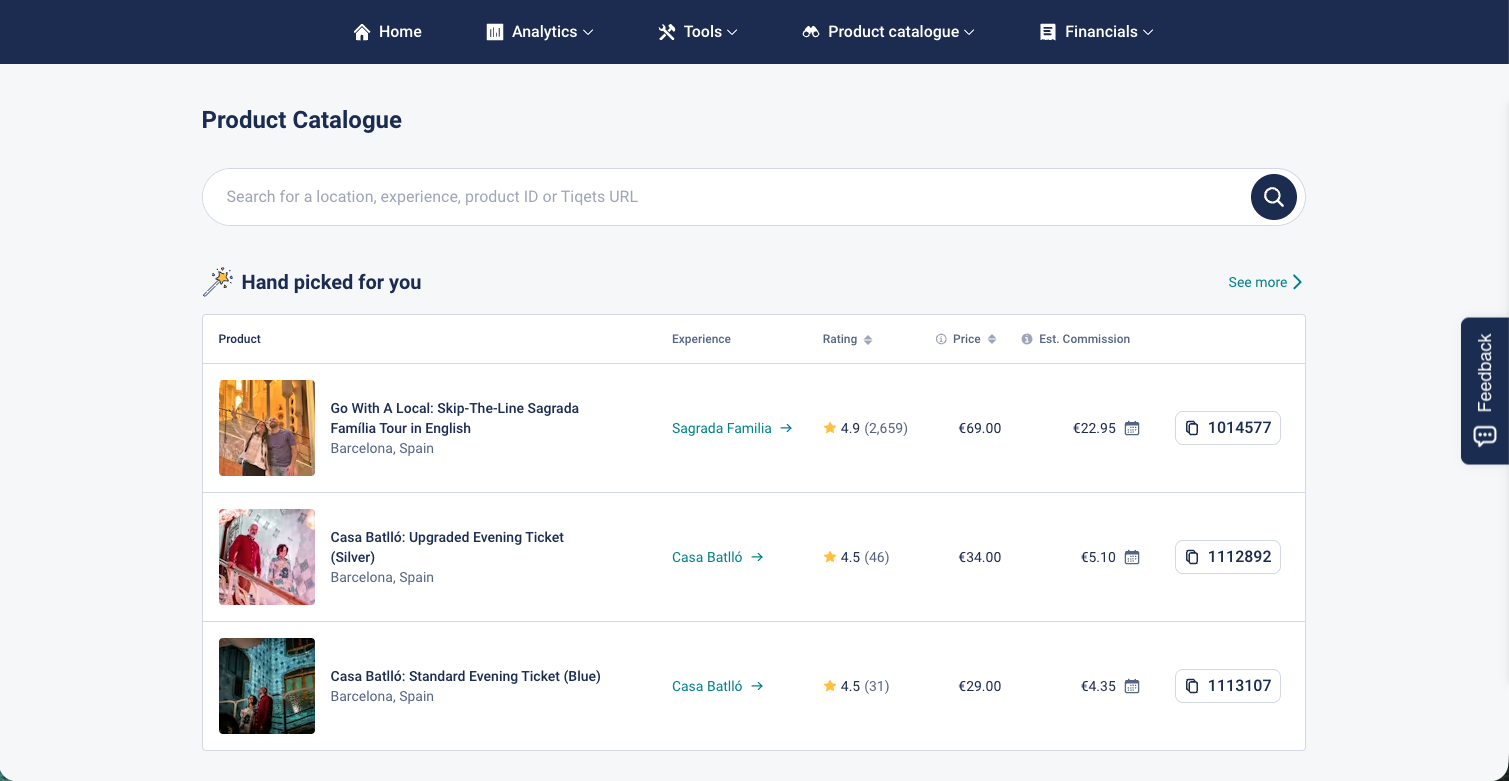
Task: Copy product ID 1113107
Action: (x=1228, y=686)
